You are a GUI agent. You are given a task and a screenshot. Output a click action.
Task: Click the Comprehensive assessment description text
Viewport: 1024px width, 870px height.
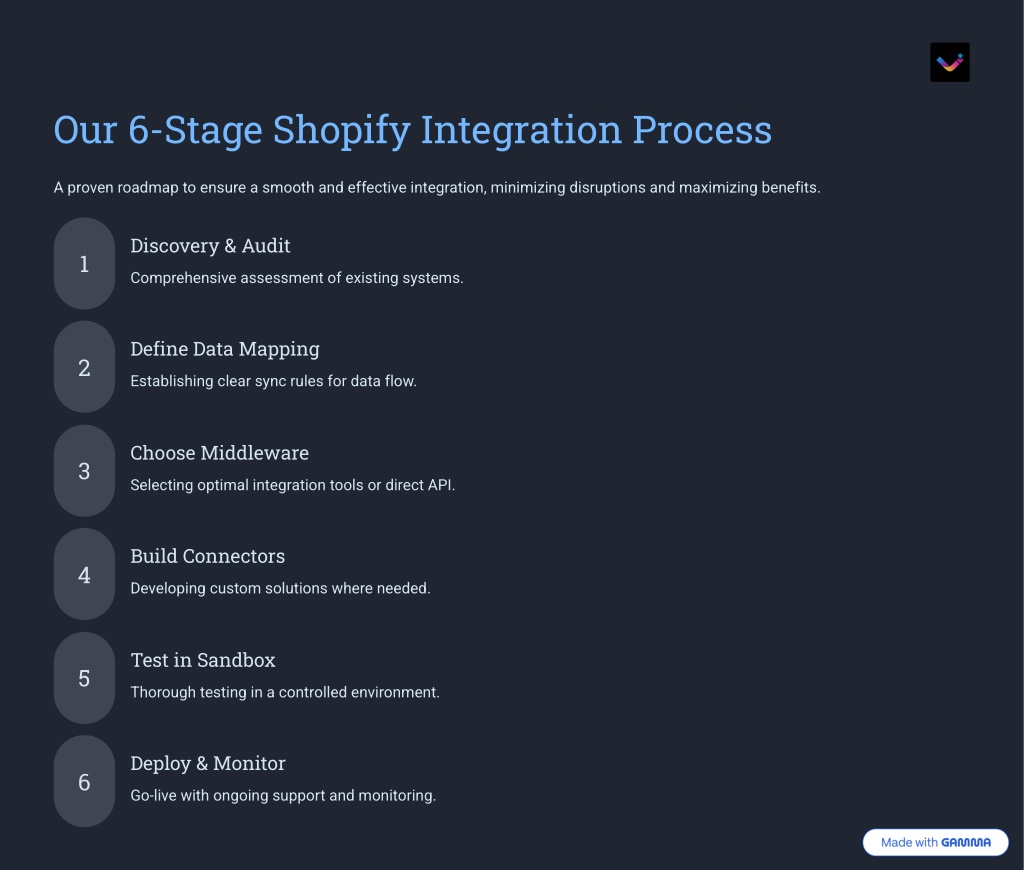[296, 278]
